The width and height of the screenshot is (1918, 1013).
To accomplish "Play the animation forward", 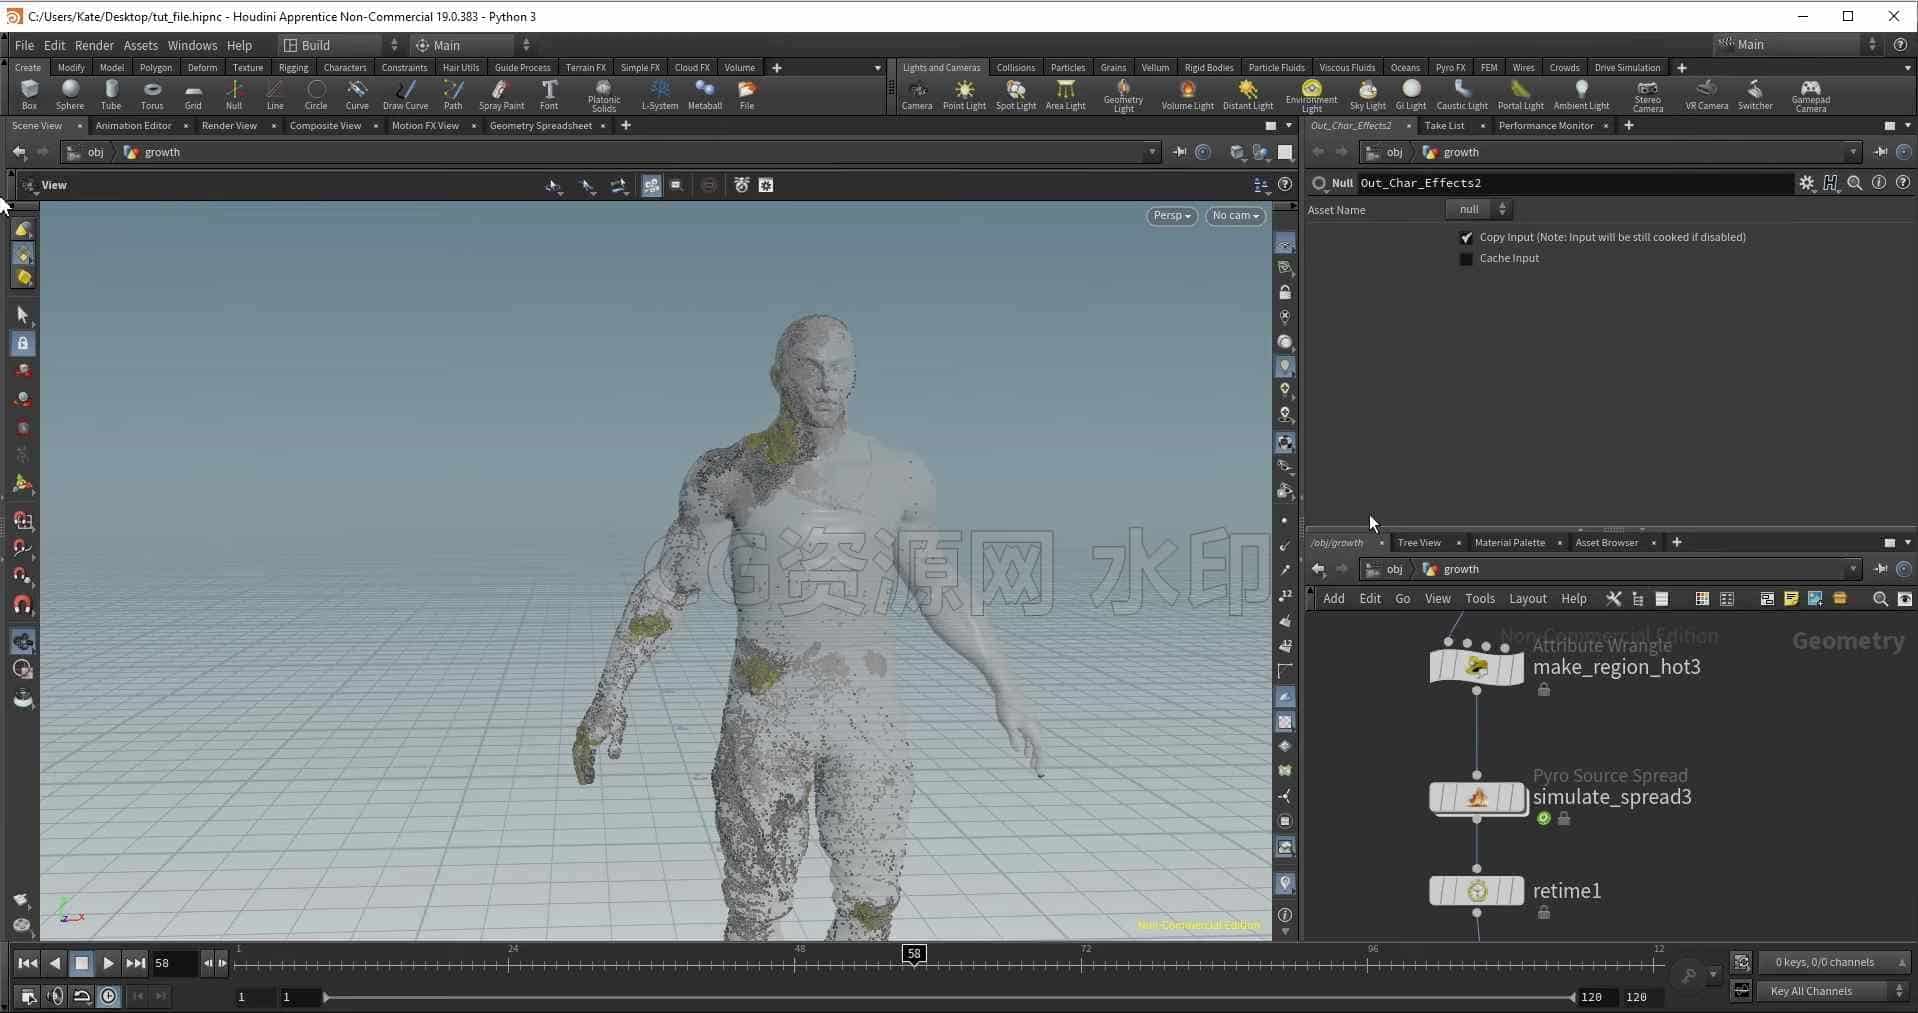I will pos(108,963).
